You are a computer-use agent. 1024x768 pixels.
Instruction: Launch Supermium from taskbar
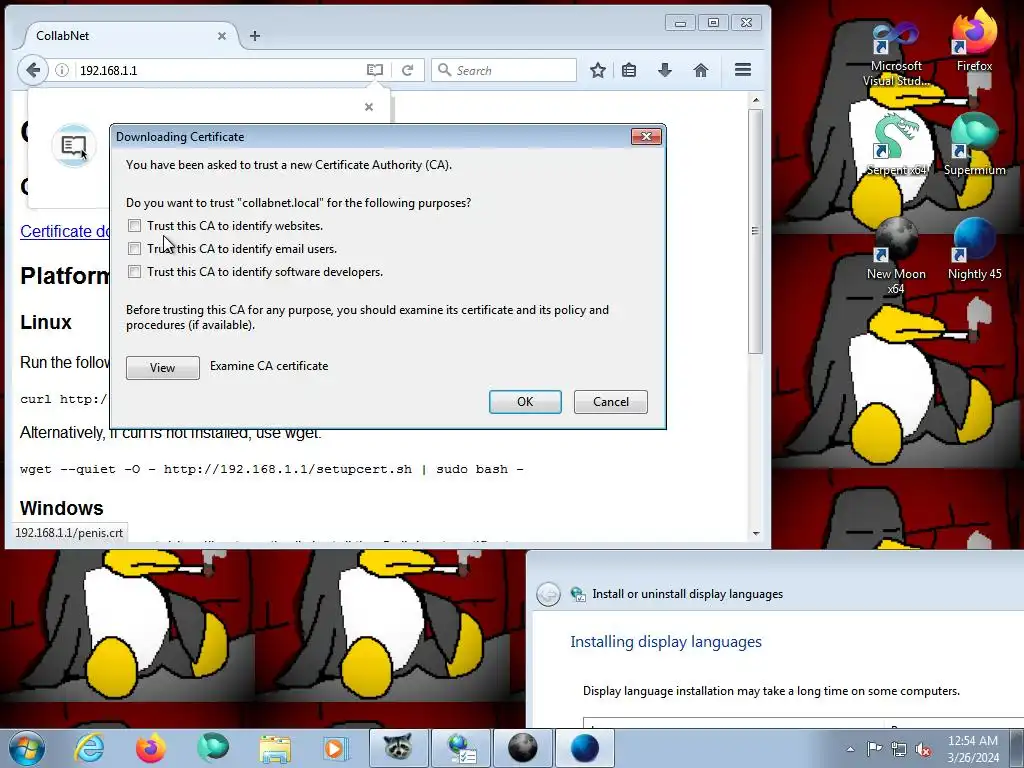213,748
